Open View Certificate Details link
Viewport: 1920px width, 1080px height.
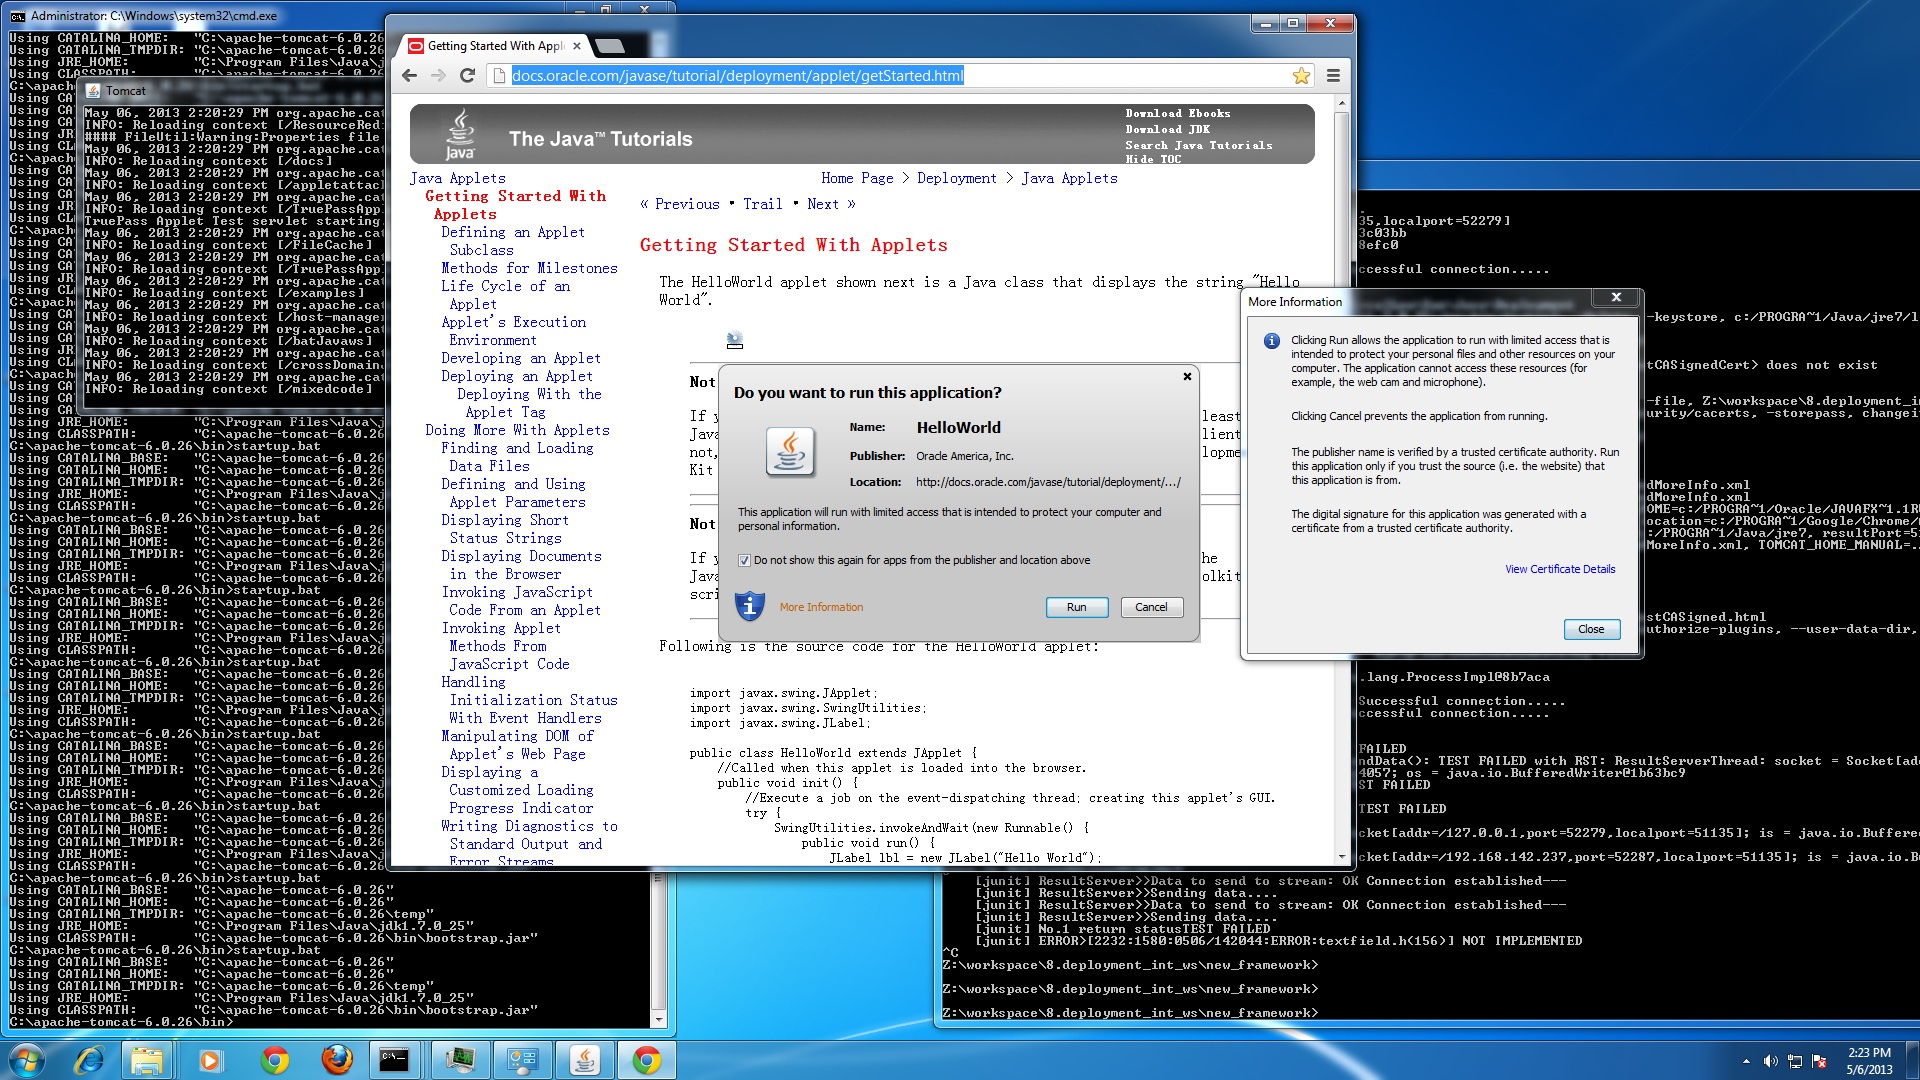click(1560, 569)
